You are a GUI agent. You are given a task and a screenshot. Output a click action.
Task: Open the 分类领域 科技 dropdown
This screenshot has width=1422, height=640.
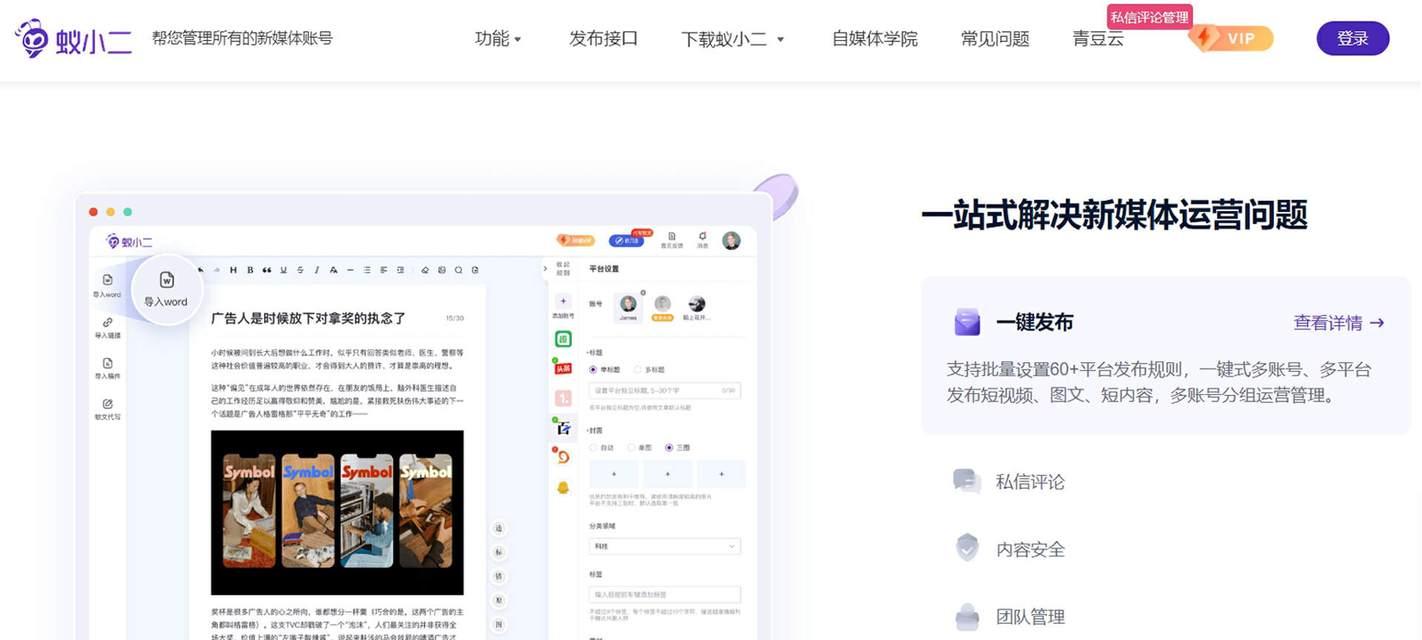click(665, 546)
